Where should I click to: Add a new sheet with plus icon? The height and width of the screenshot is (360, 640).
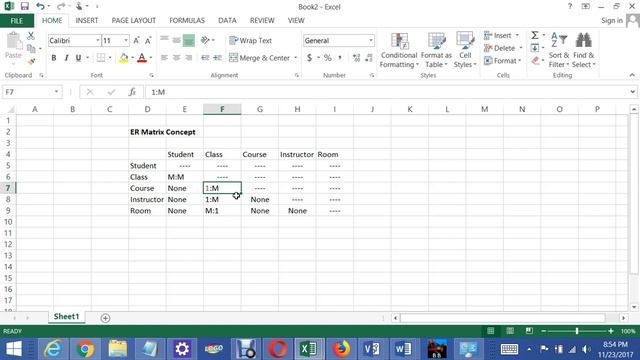coord(105,318)
